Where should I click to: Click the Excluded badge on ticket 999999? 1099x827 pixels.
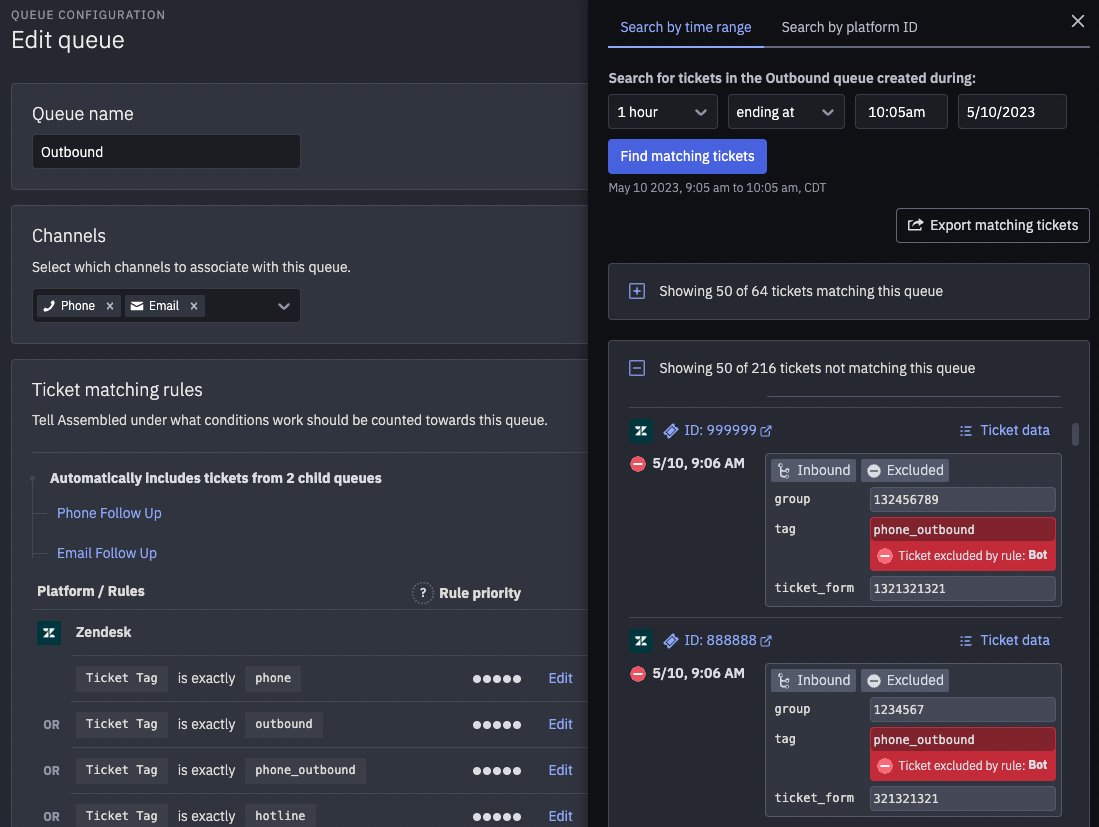[905, 470]
